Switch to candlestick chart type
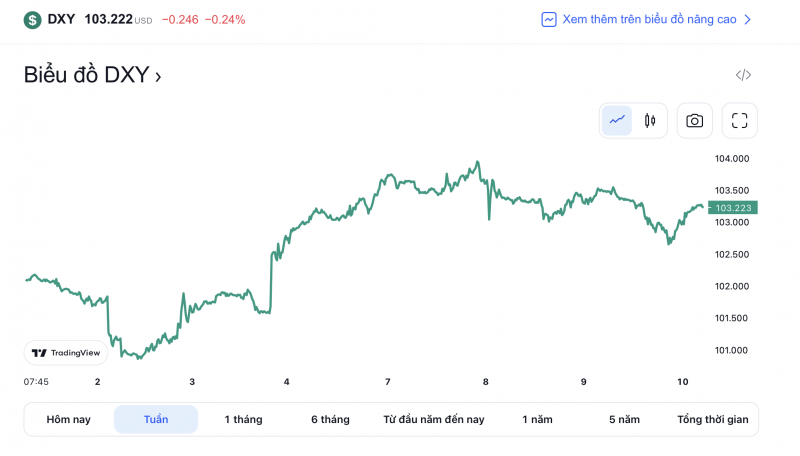The image size is (800, 456). point(650,121)
